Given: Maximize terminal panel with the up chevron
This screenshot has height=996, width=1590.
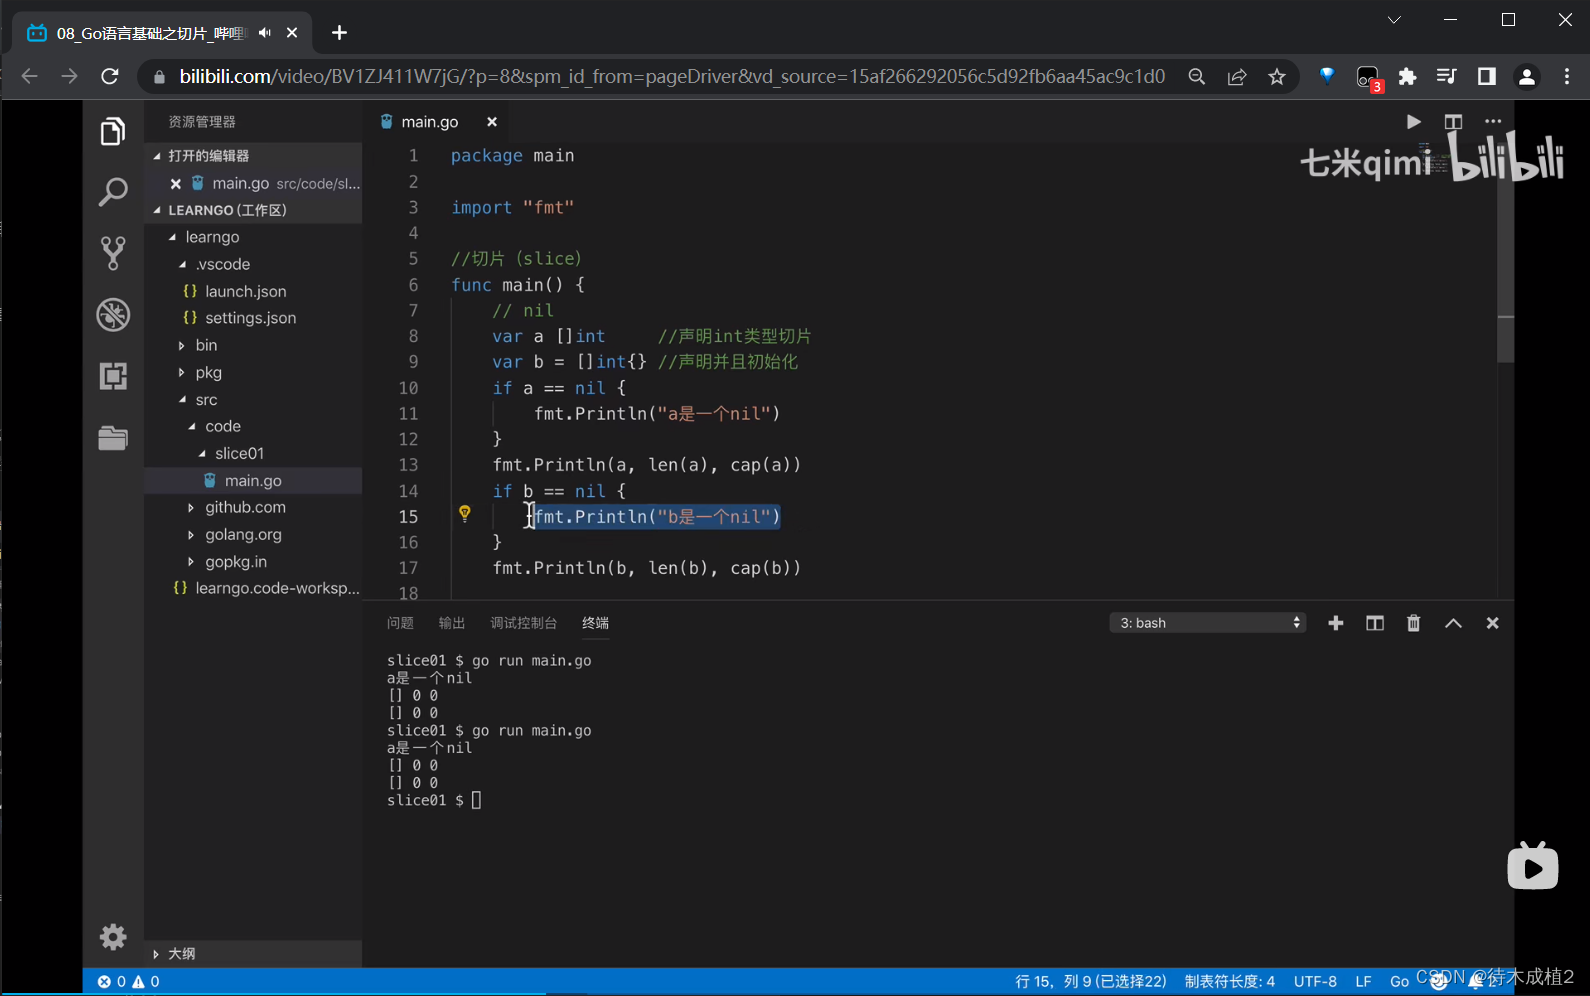Looking at the screenshot, I should click(x=1453, y=623).
